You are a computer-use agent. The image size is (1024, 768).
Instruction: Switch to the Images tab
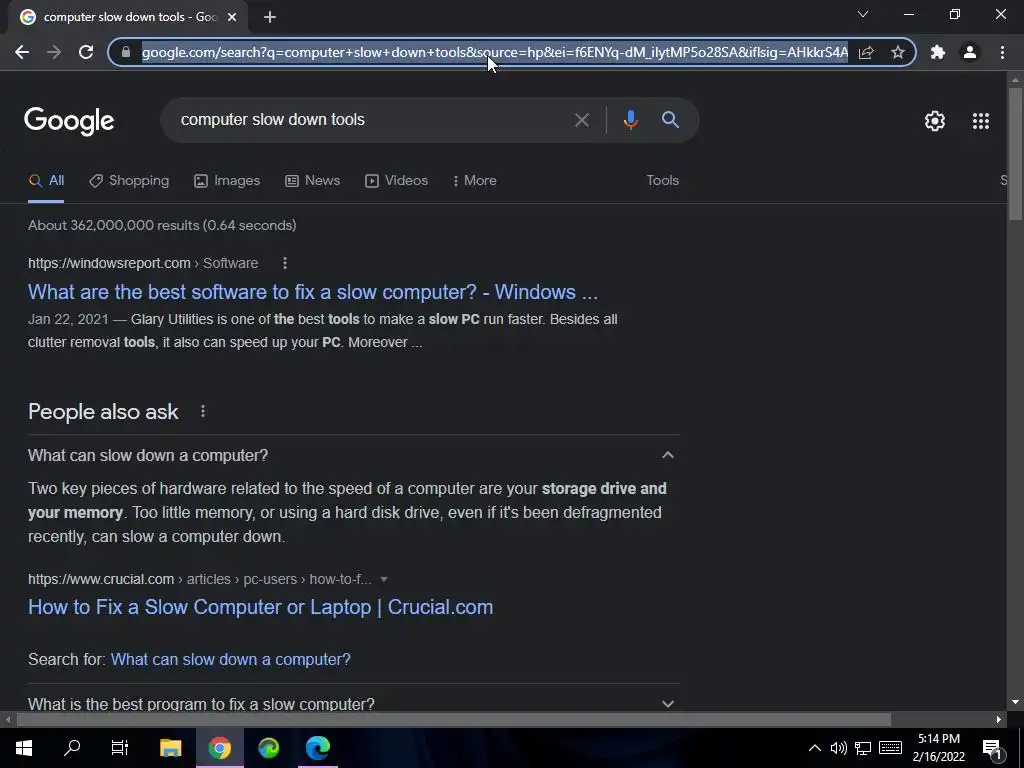click(227, 181)
